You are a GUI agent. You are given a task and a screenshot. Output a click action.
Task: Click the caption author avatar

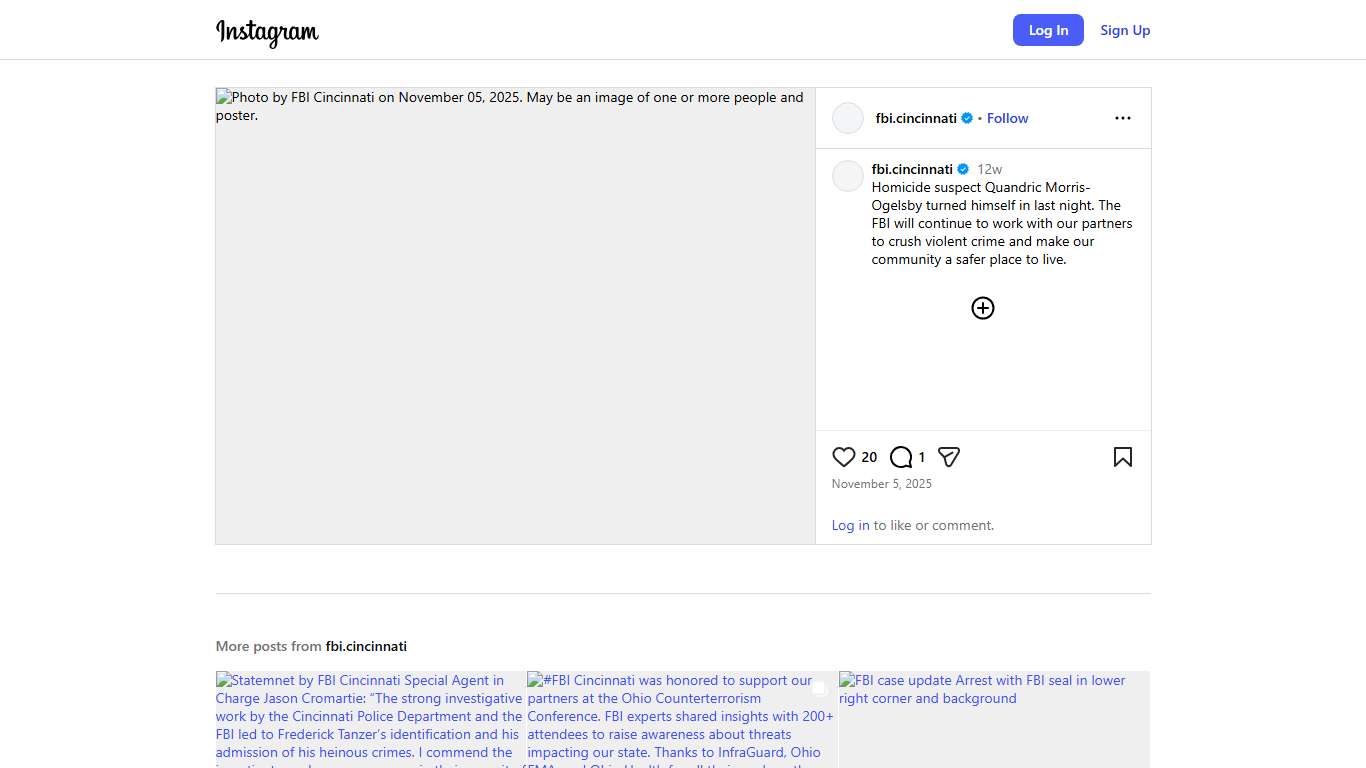[x=848, y=176]
